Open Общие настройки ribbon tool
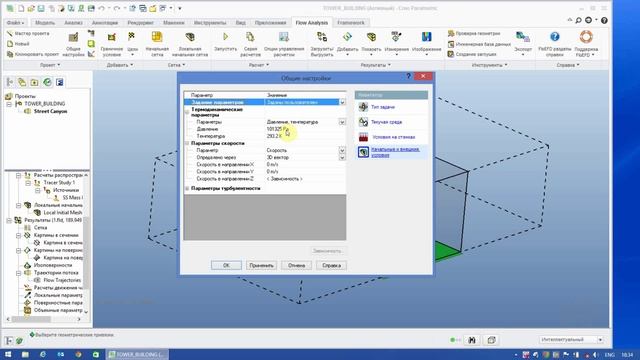The width and height of the screenshot is (640, 360). coord(73,44)
